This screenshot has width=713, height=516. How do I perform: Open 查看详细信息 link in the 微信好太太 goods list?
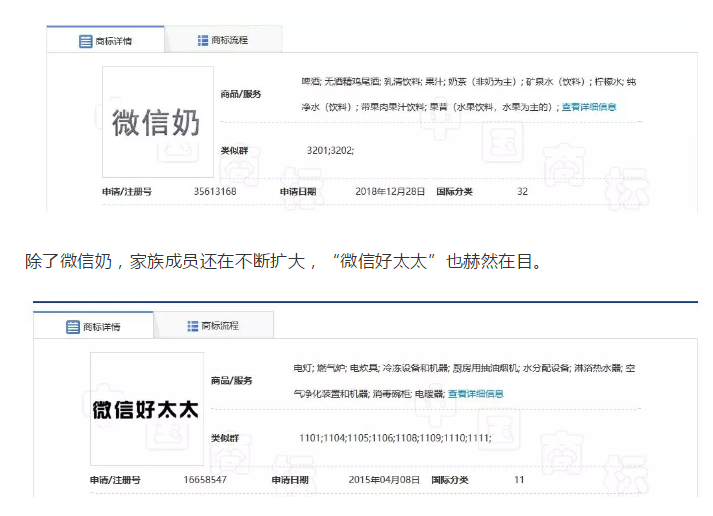click(476, 394)
